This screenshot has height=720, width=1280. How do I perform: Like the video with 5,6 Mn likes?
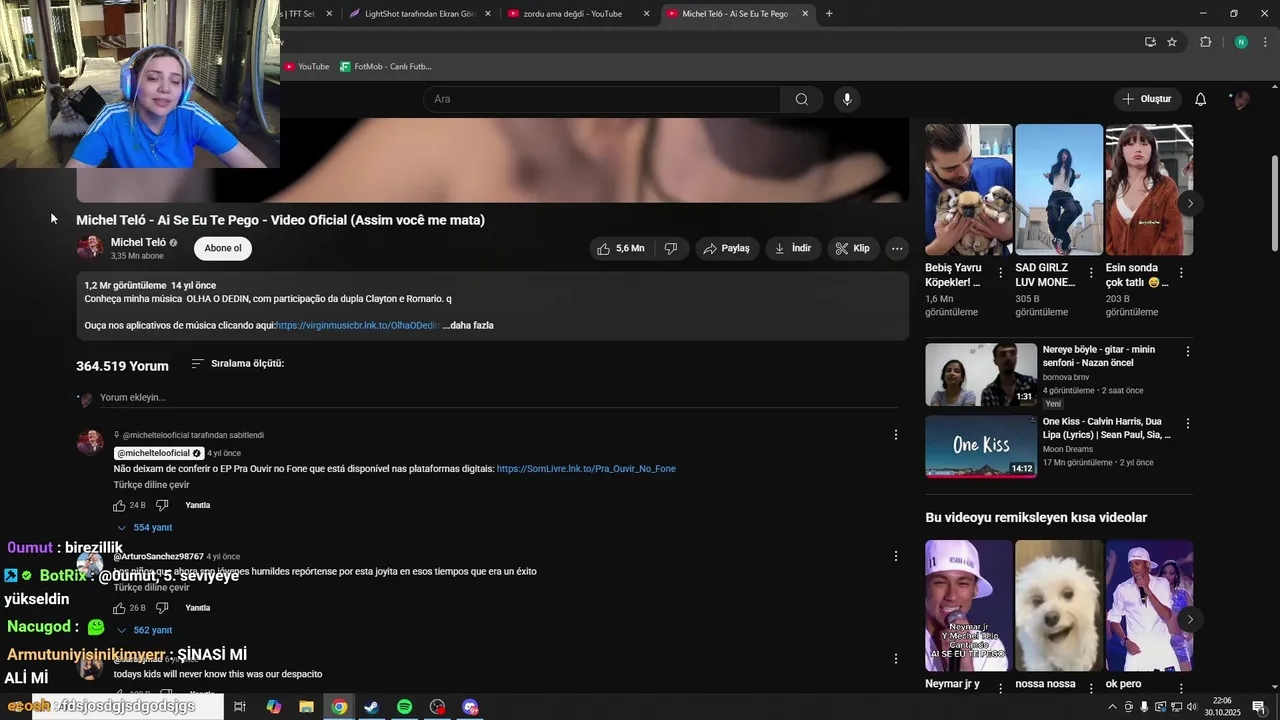(620, 248)
